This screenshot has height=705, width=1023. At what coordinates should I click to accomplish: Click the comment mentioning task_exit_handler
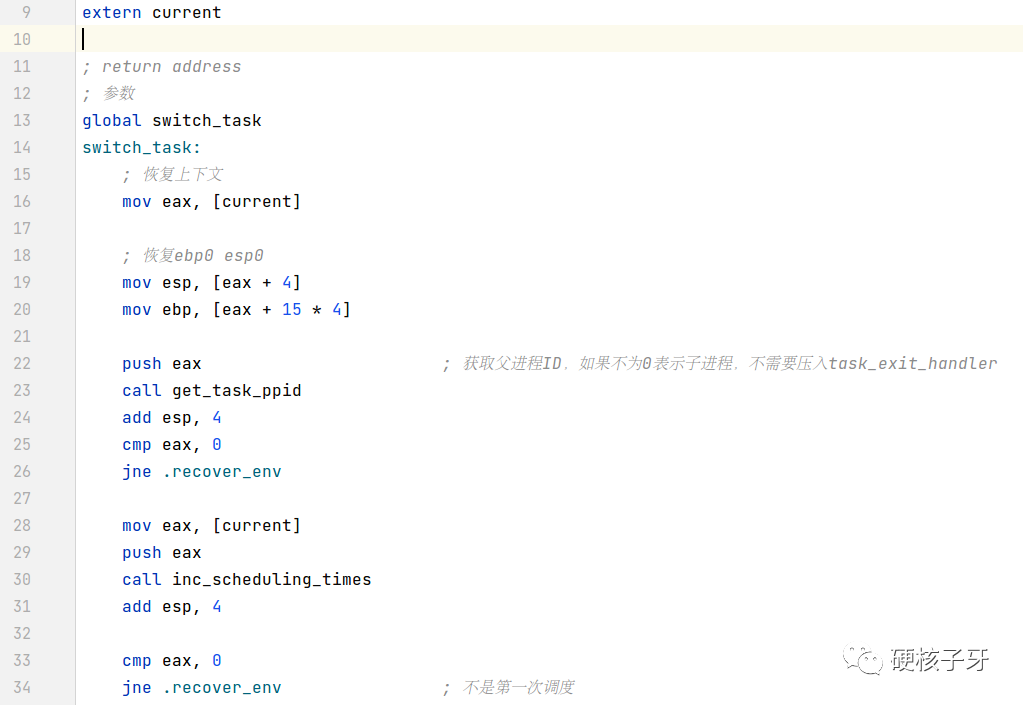pos(720,363)
